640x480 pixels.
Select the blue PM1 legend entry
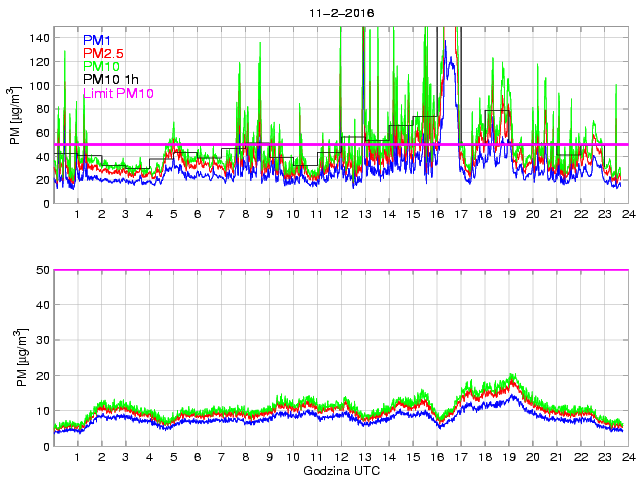[x=97, y=39]
